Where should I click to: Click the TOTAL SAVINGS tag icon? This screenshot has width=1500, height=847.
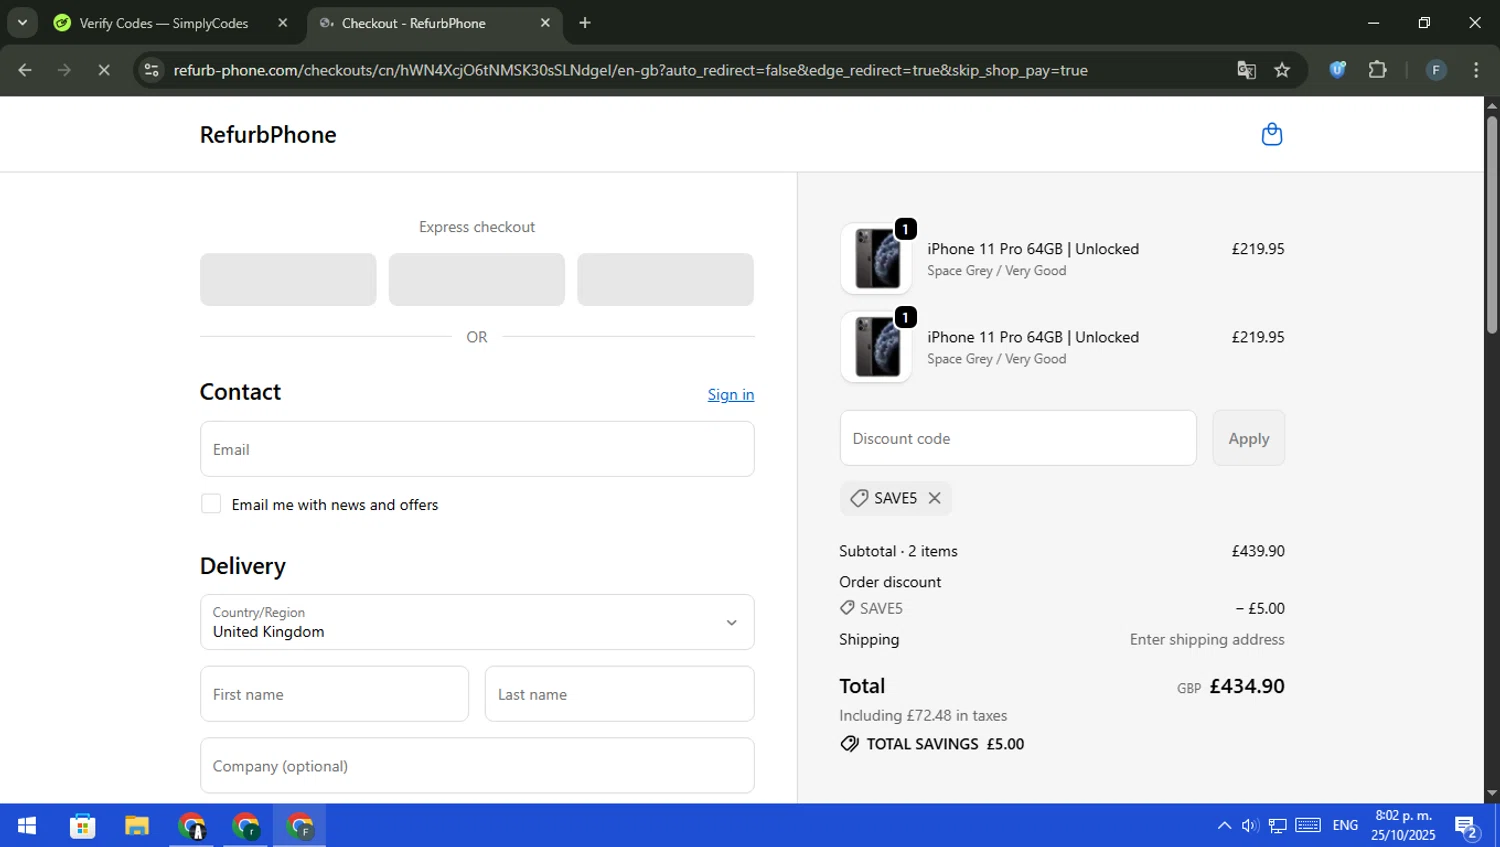tap(849, 744)
